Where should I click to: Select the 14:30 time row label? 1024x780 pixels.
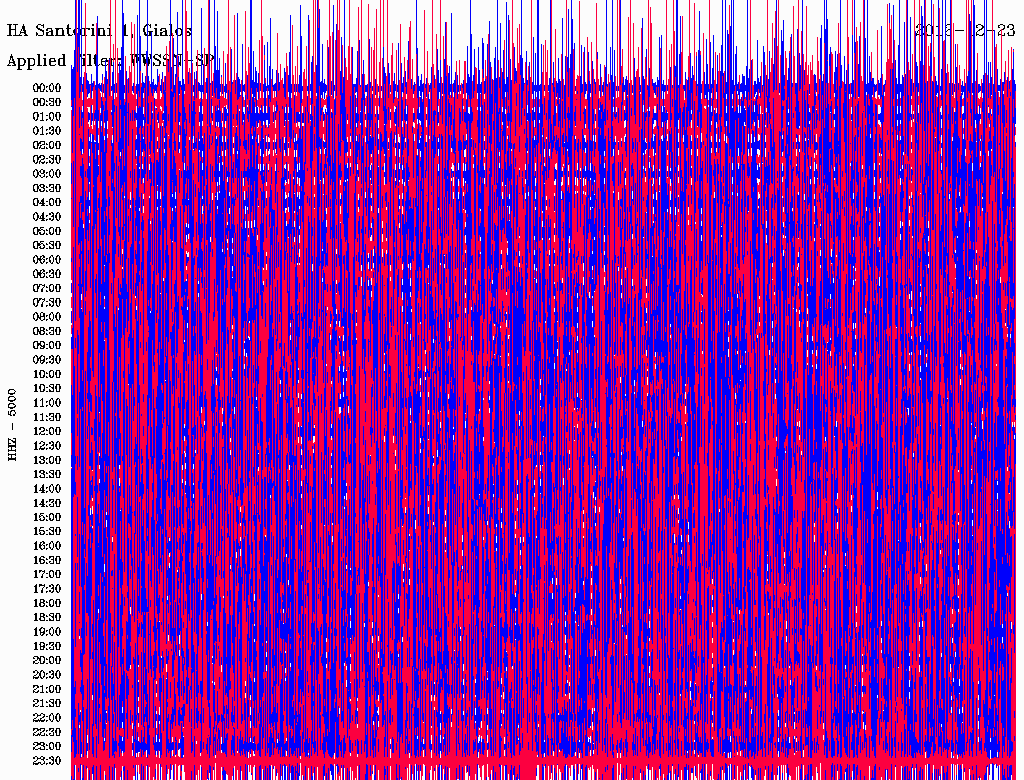coord(47,503)
